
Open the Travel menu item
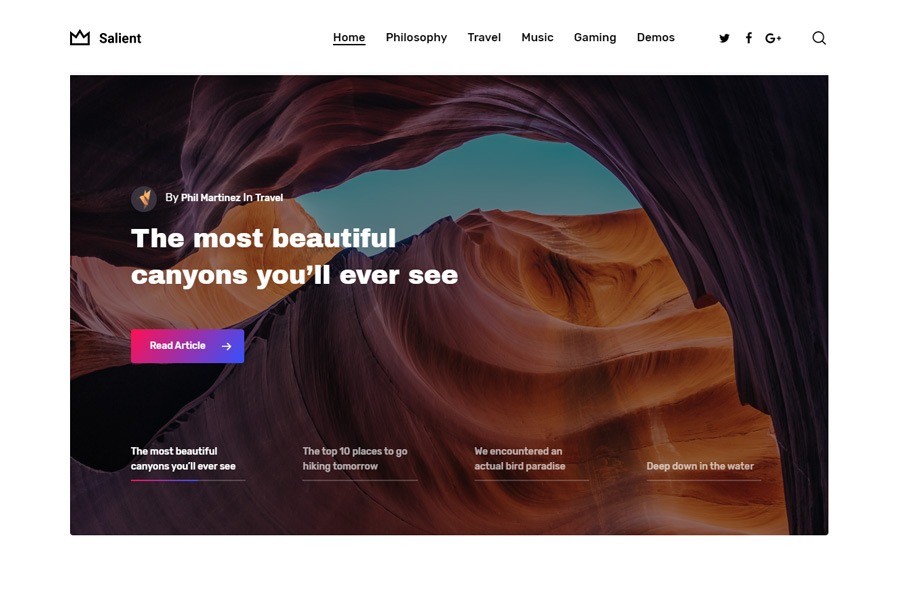[484, 37]
